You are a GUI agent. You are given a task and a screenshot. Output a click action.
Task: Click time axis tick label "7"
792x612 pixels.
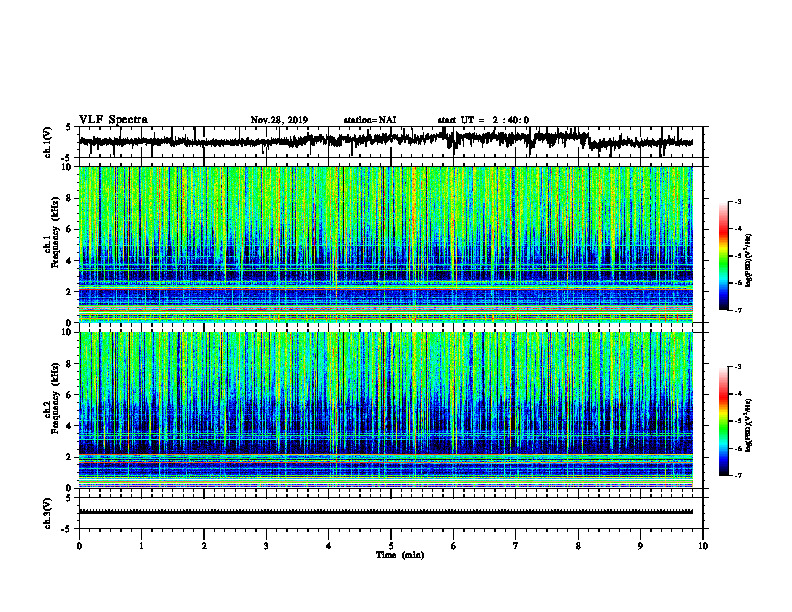(516, 546)
